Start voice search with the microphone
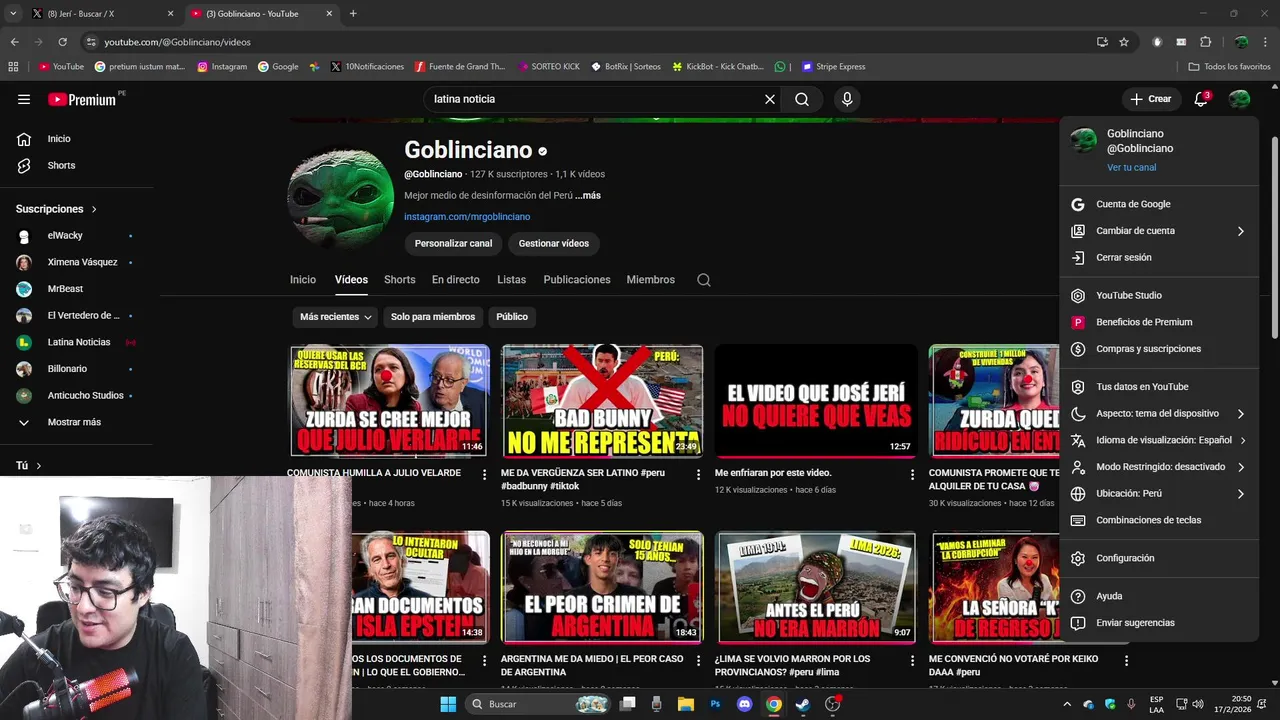The image size is (1280, 720). coord(847,99)
